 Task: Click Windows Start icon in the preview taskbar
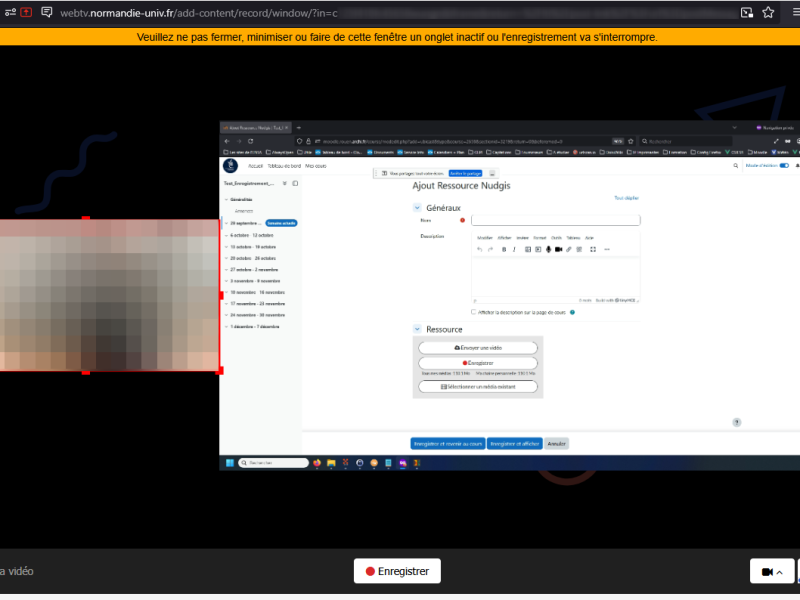click(230, 463)
